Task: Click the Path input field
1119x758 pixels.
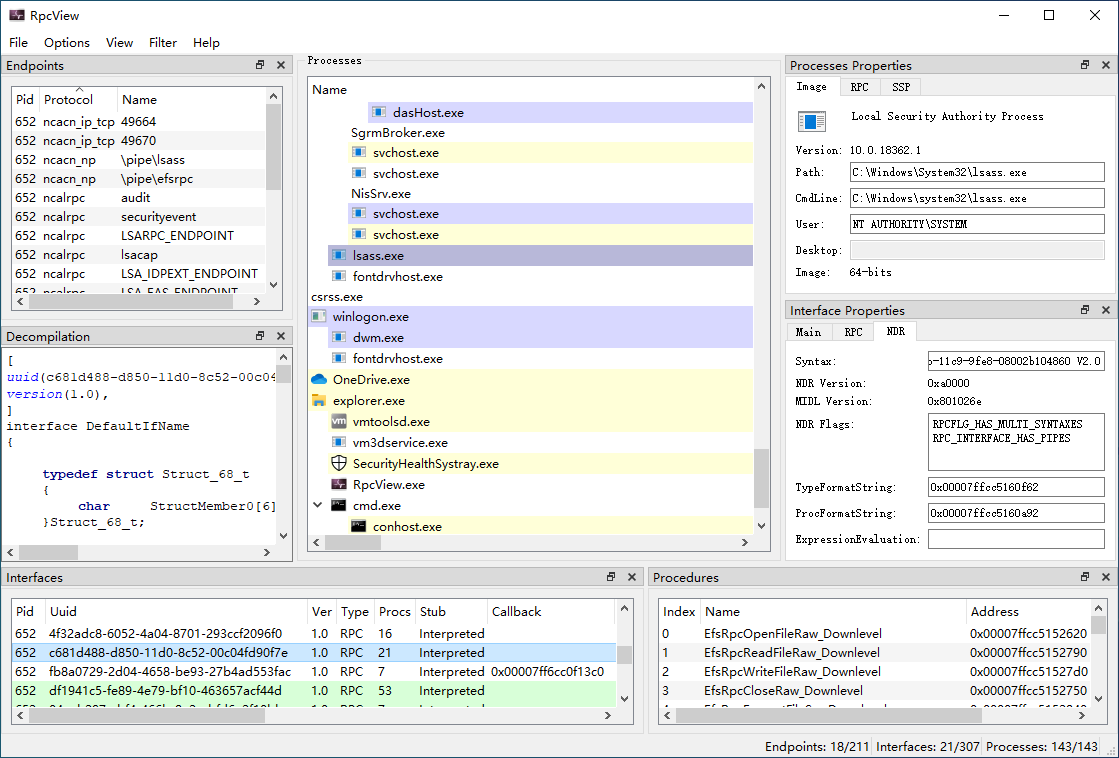Action: pos(977,172)
